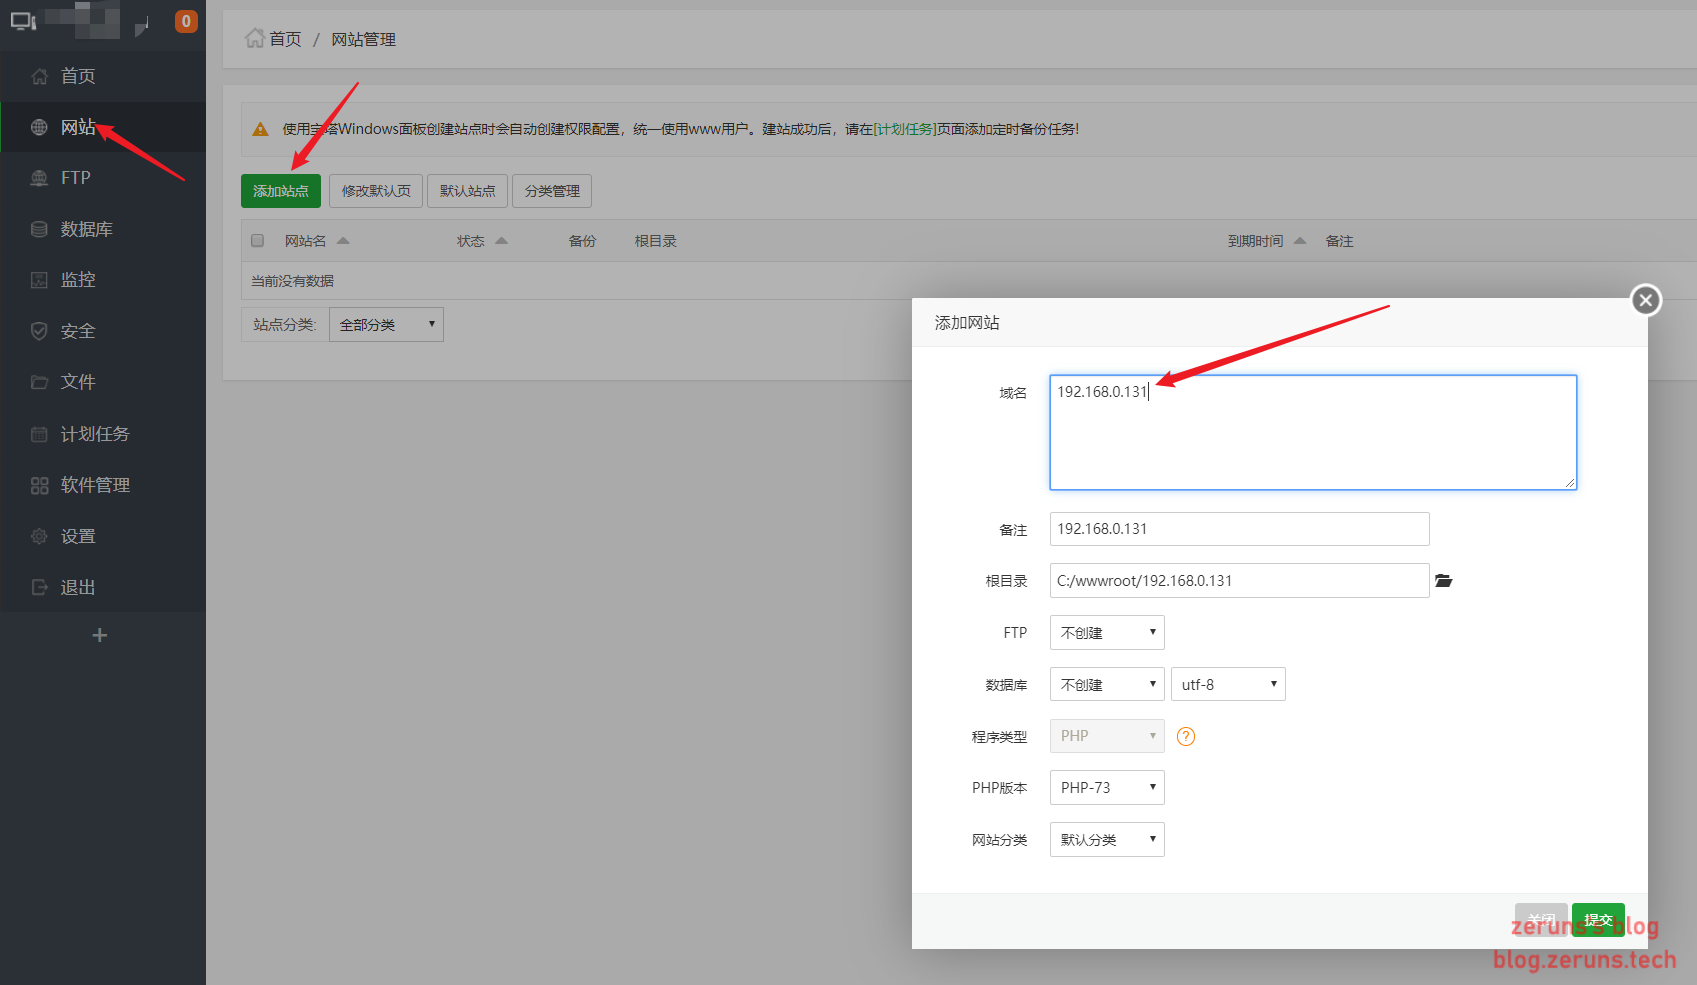Click the folder browse icon beside 根目录
1697x985 pixels.
click(x=1443, y=580)
